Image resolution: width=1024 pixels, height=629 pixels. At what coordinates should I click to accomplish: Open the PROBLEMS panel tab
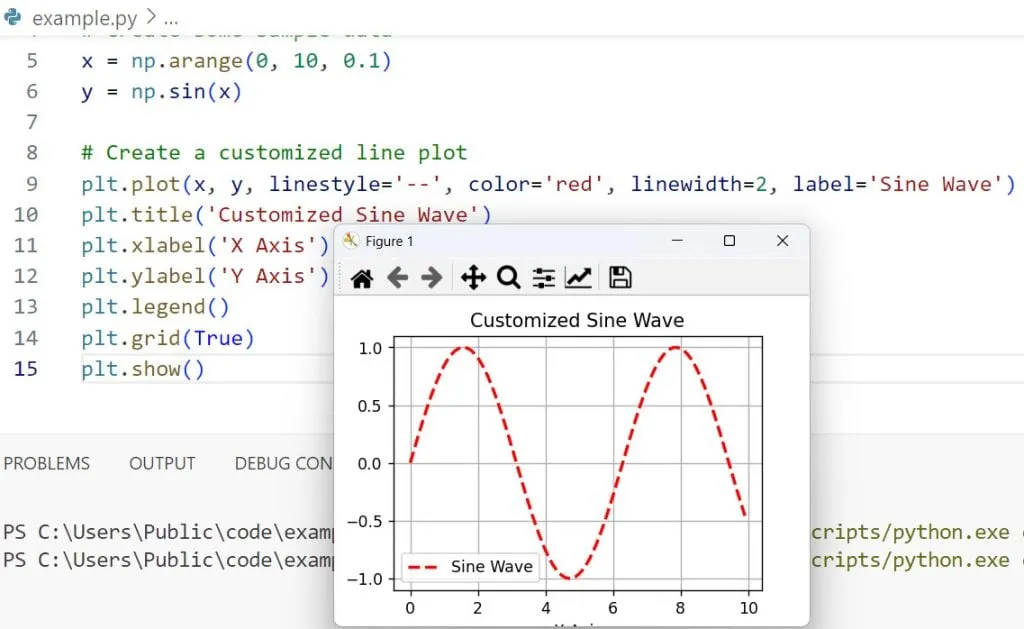point(46,463)
